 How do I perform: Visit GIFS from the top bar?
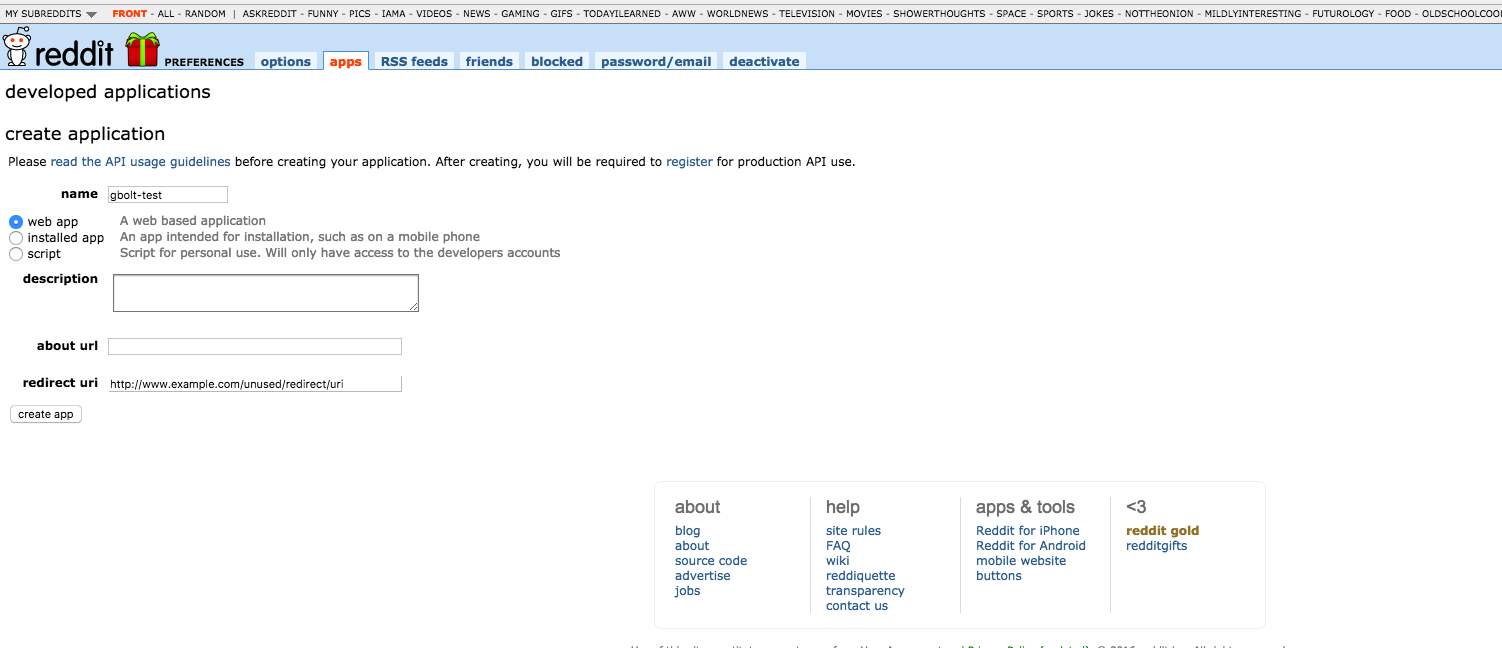point(562,14)
